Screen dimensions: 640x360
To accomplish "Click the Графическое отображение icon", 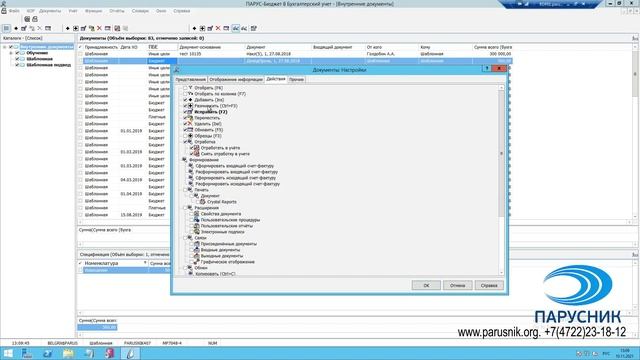I will (x=196, y=262).
